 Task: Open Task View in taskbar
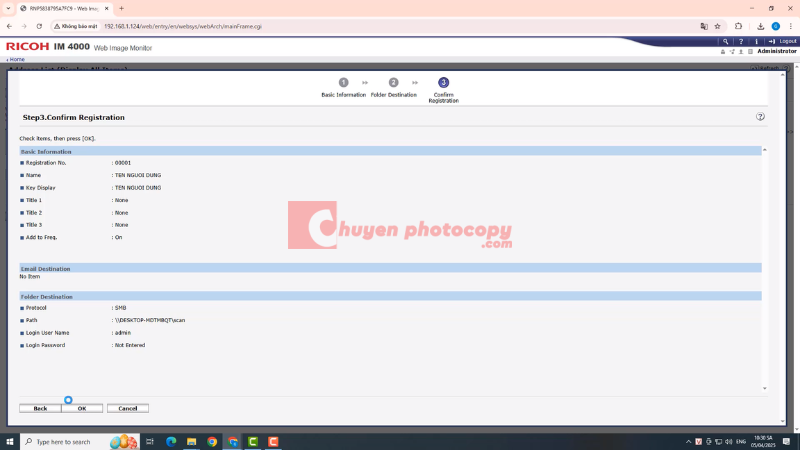tap(149, 442)
